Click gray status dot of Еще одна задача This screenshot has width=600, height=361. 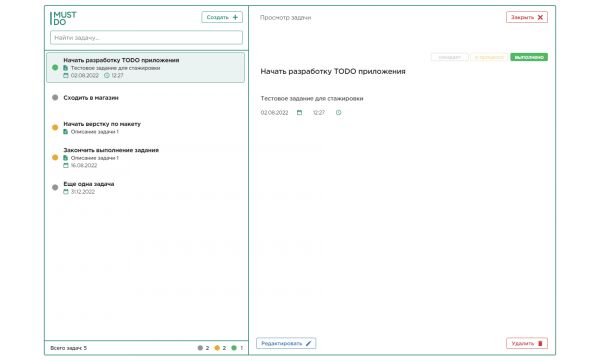[x=55, y=188]
